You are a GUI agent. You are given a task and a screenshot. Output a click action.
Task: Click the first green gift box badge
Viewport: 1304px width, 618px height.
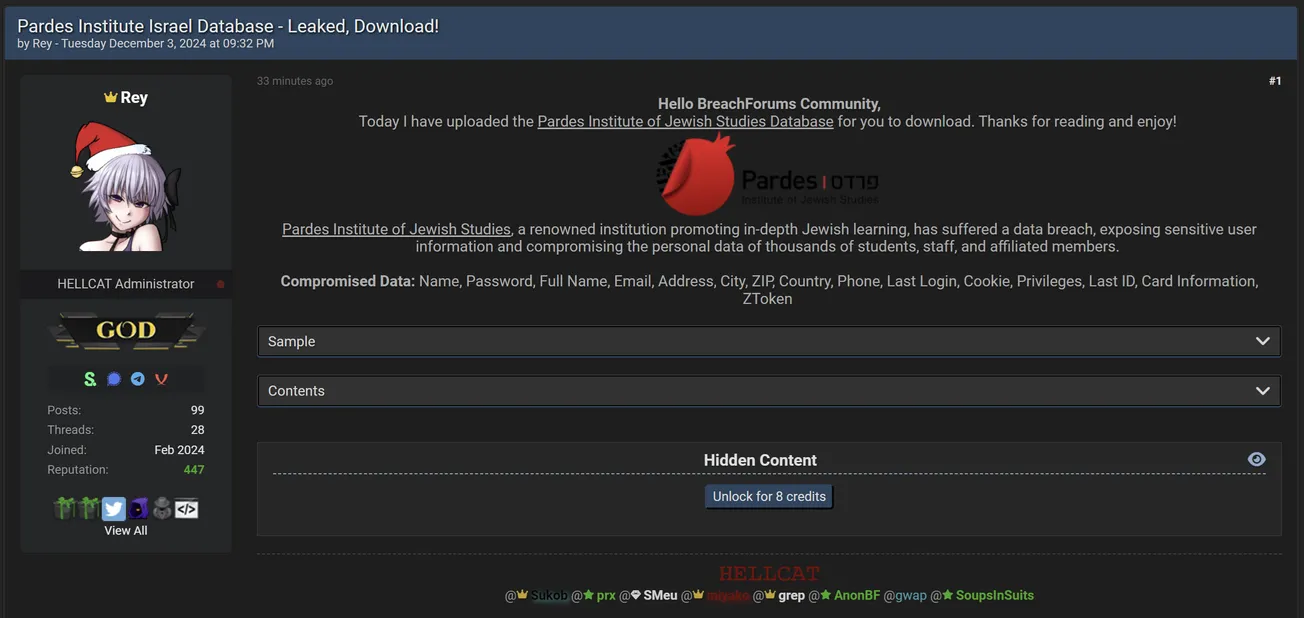tap(65, 509)
